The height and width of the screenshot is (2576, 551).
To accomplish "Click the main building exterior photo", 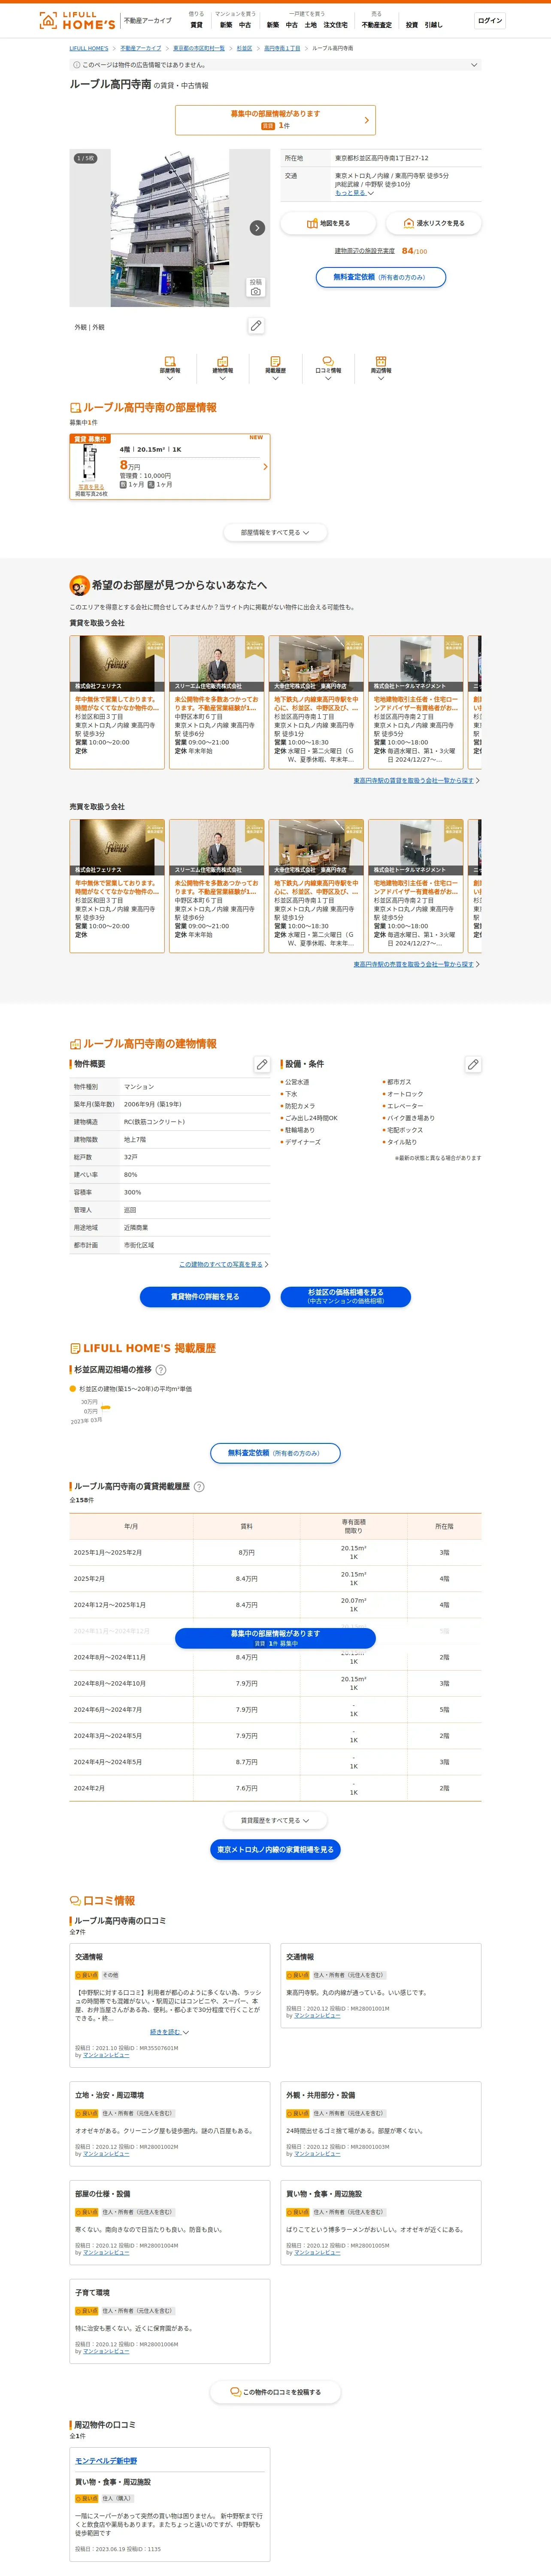I will (169, 228).
